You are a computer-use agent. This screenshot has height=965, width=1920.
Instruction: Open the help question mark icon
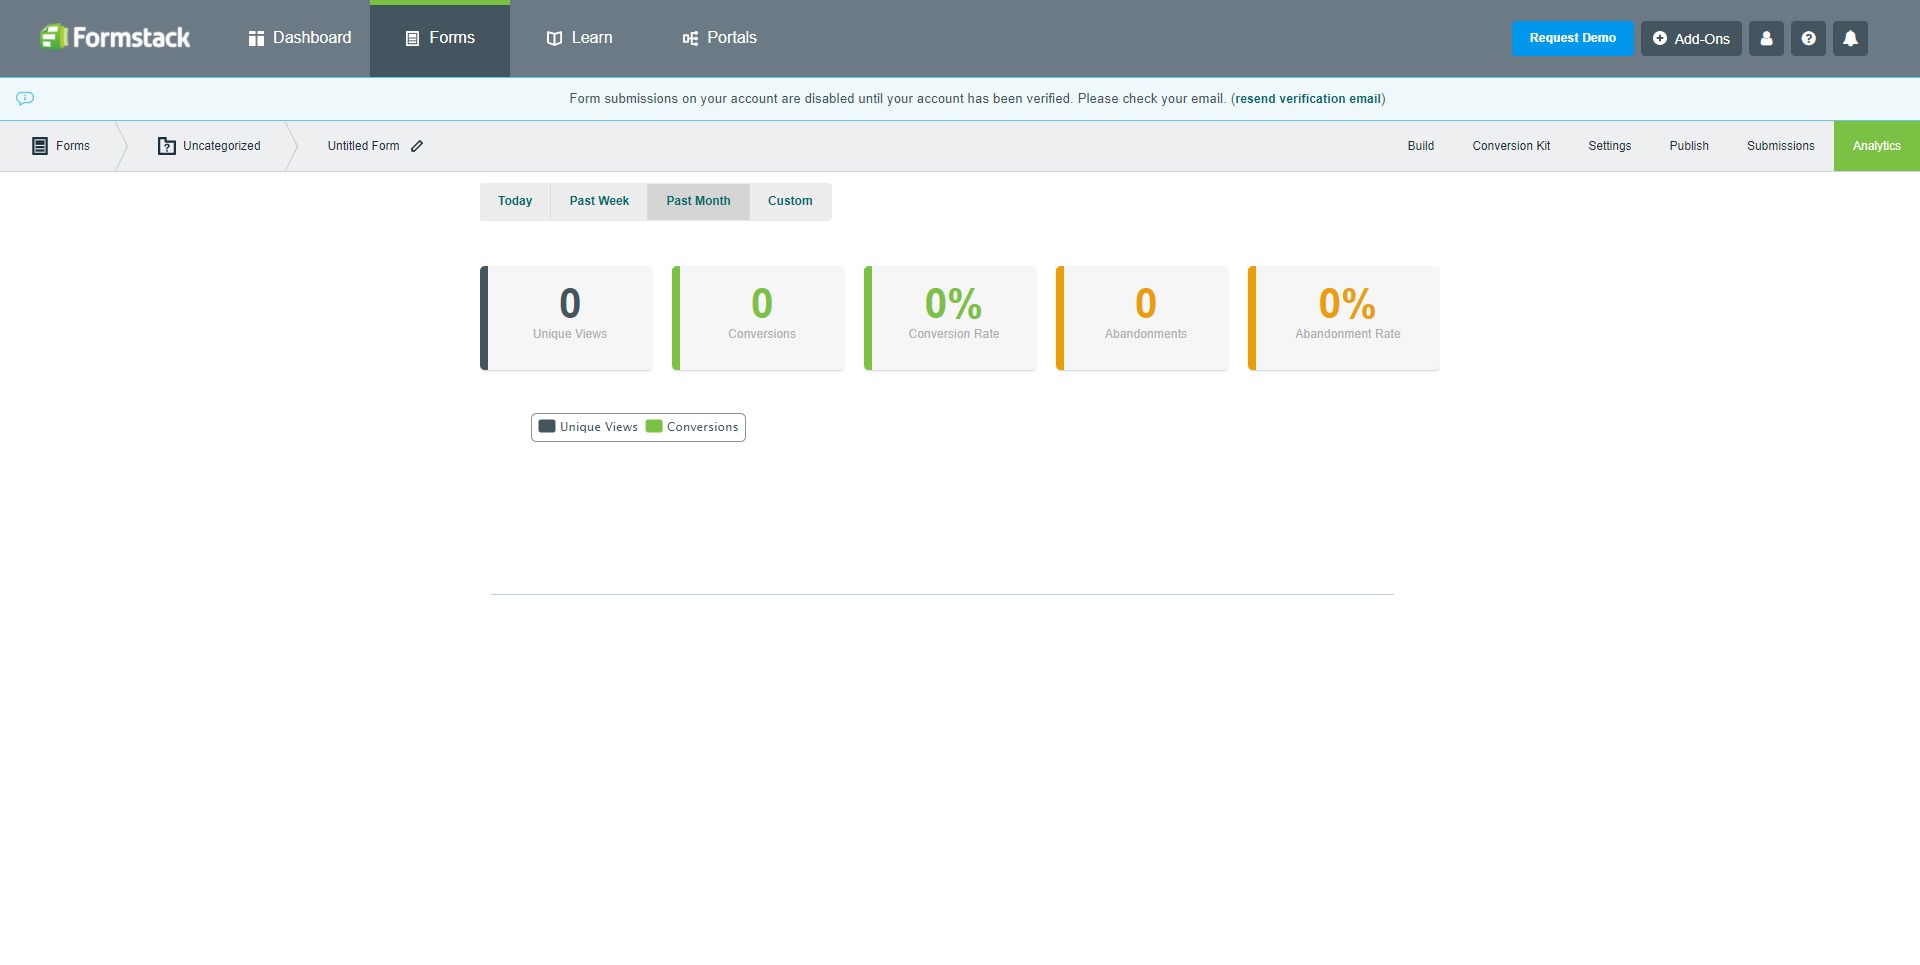pyautogui.click(x=1808, y=38)
